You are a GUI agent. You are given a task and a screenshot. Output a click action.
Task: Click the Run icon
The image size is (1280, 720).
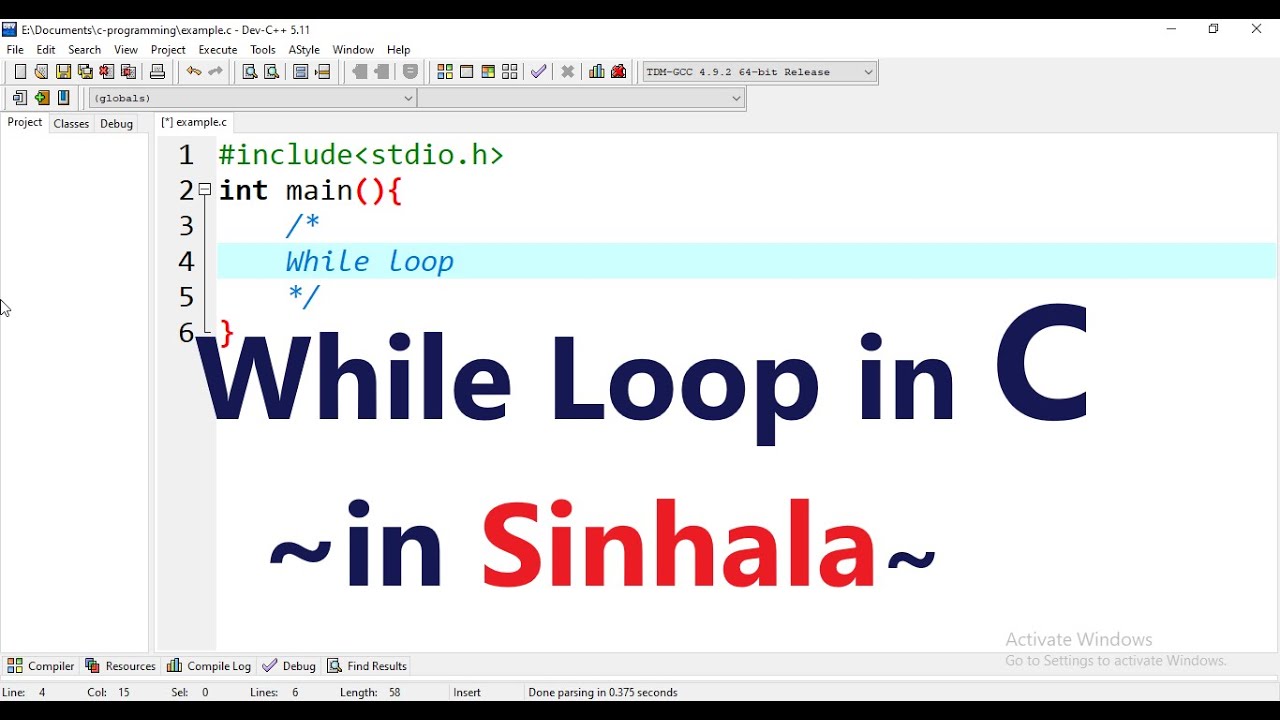[467, 72]
